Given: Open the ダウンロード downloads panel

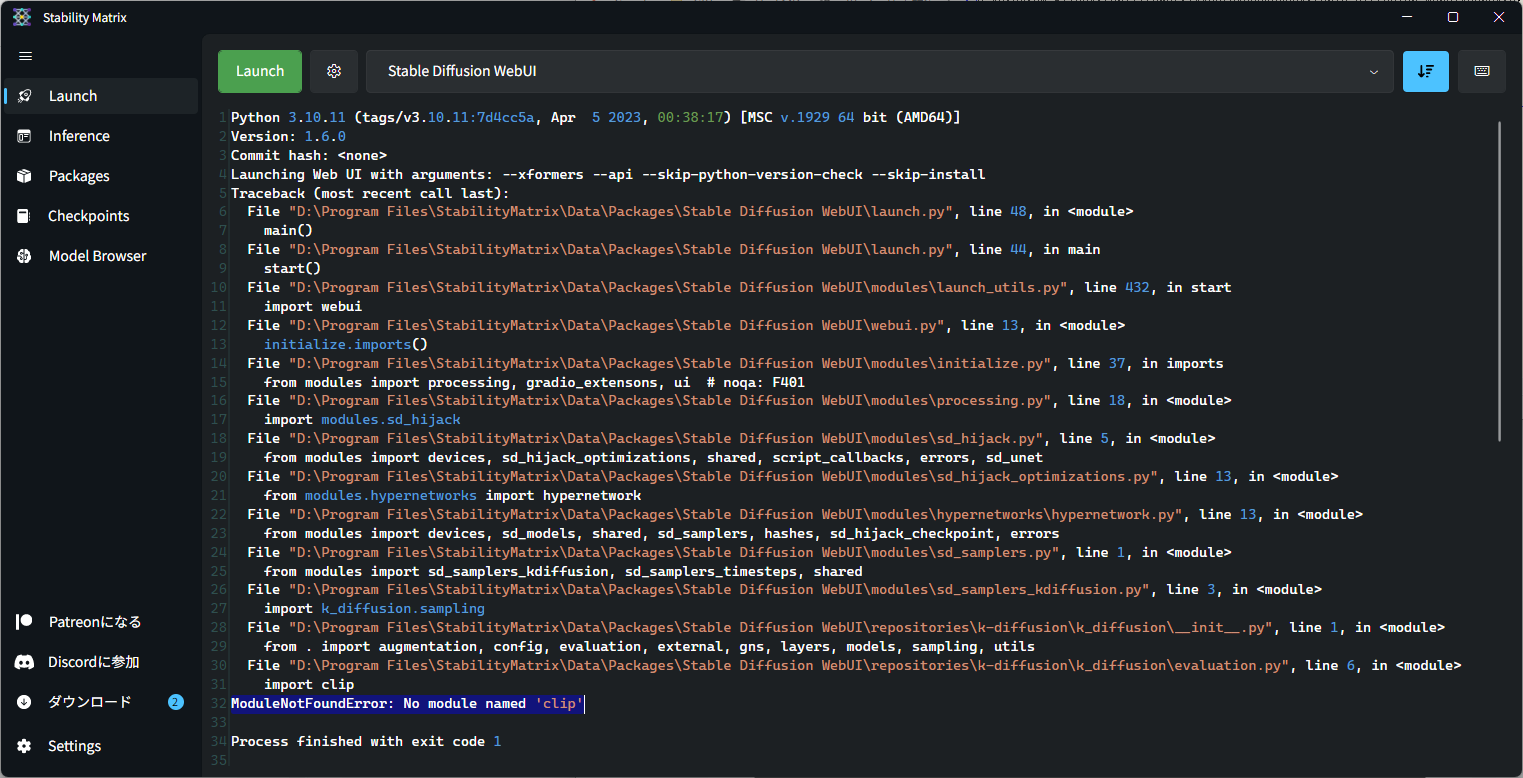Looking at the screenshot, I should tap(101, 702).
